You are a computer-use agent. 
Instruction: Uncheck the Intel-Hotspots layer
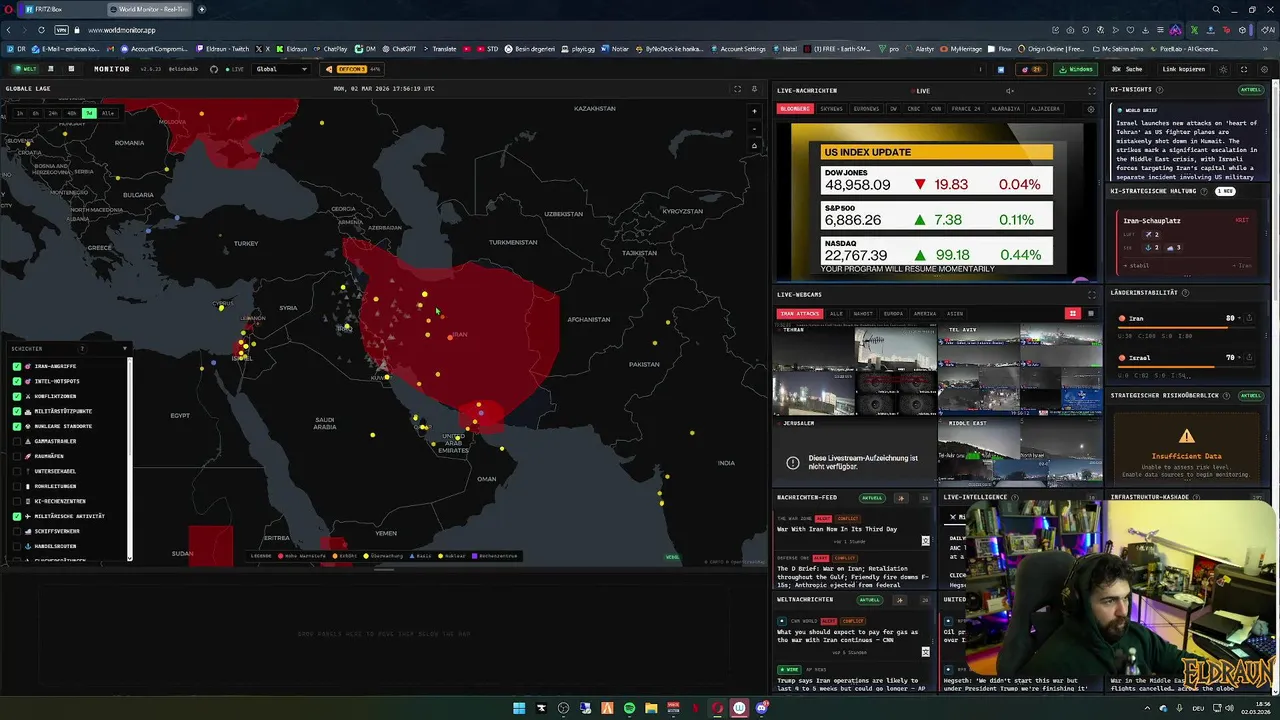[17, 381]
